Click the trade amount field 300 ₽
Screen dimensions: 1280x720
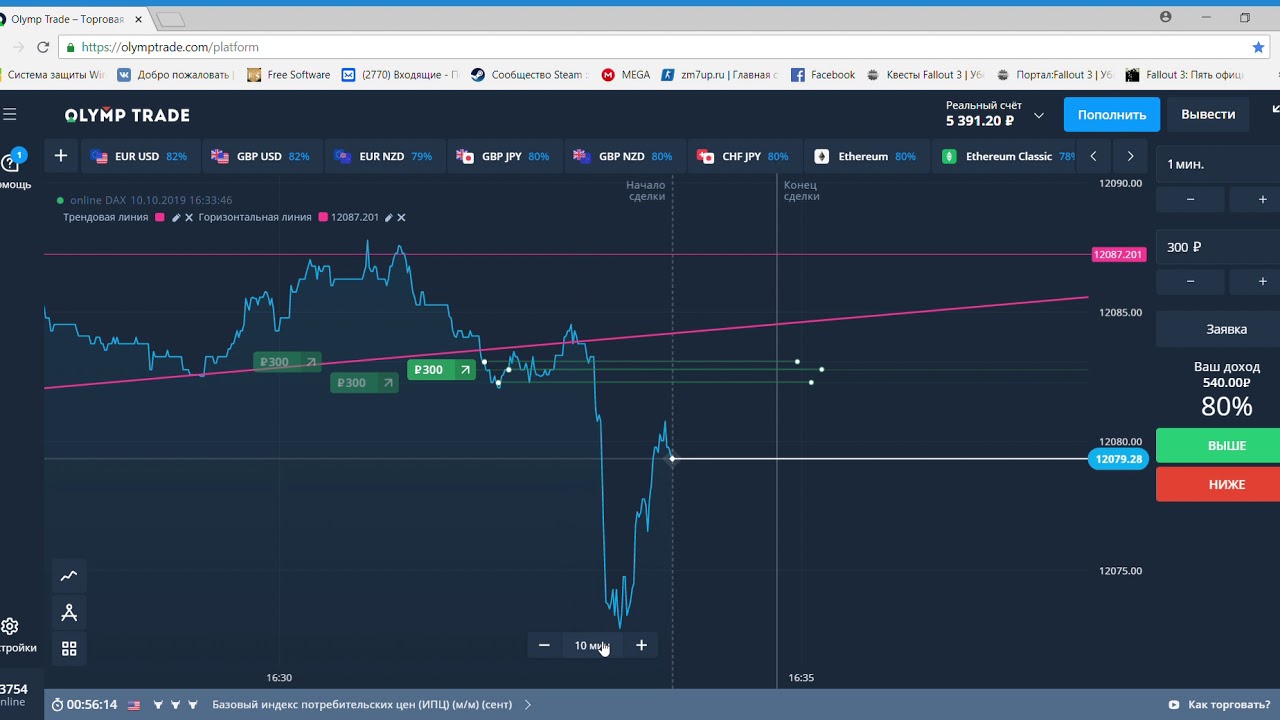pyautogui.click(x=1218, y=247)
